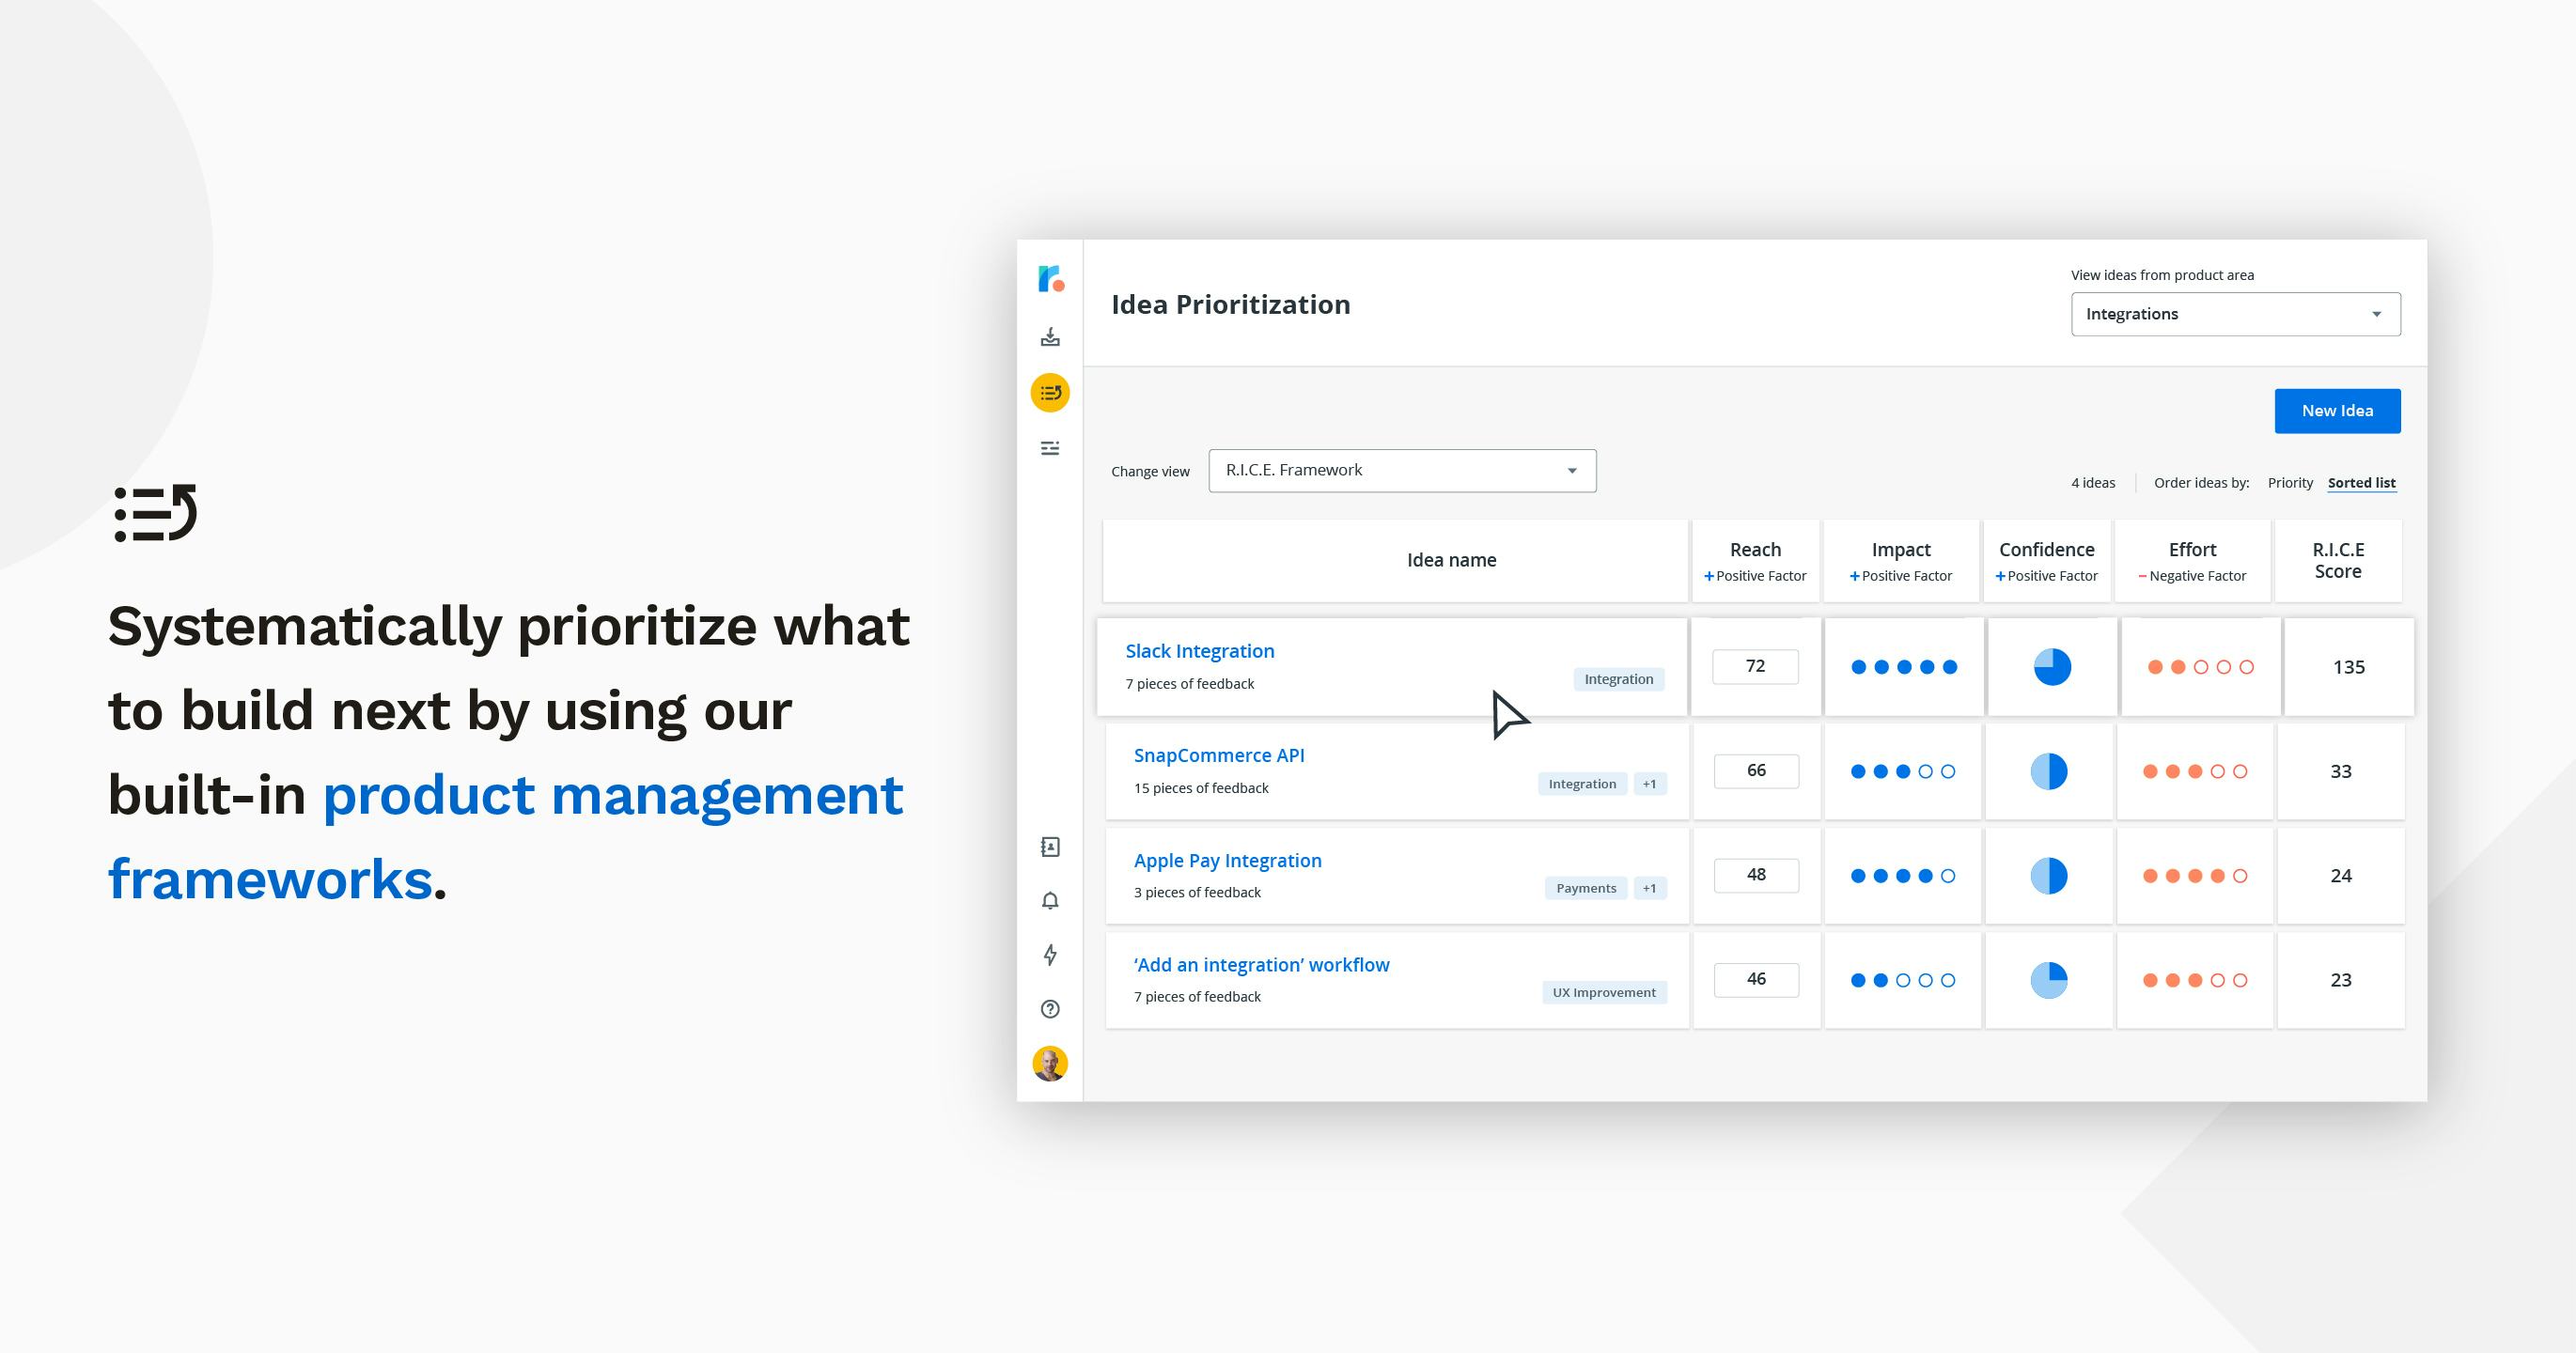Open the Slack Integration idea link

click(x=1200, y=651)
